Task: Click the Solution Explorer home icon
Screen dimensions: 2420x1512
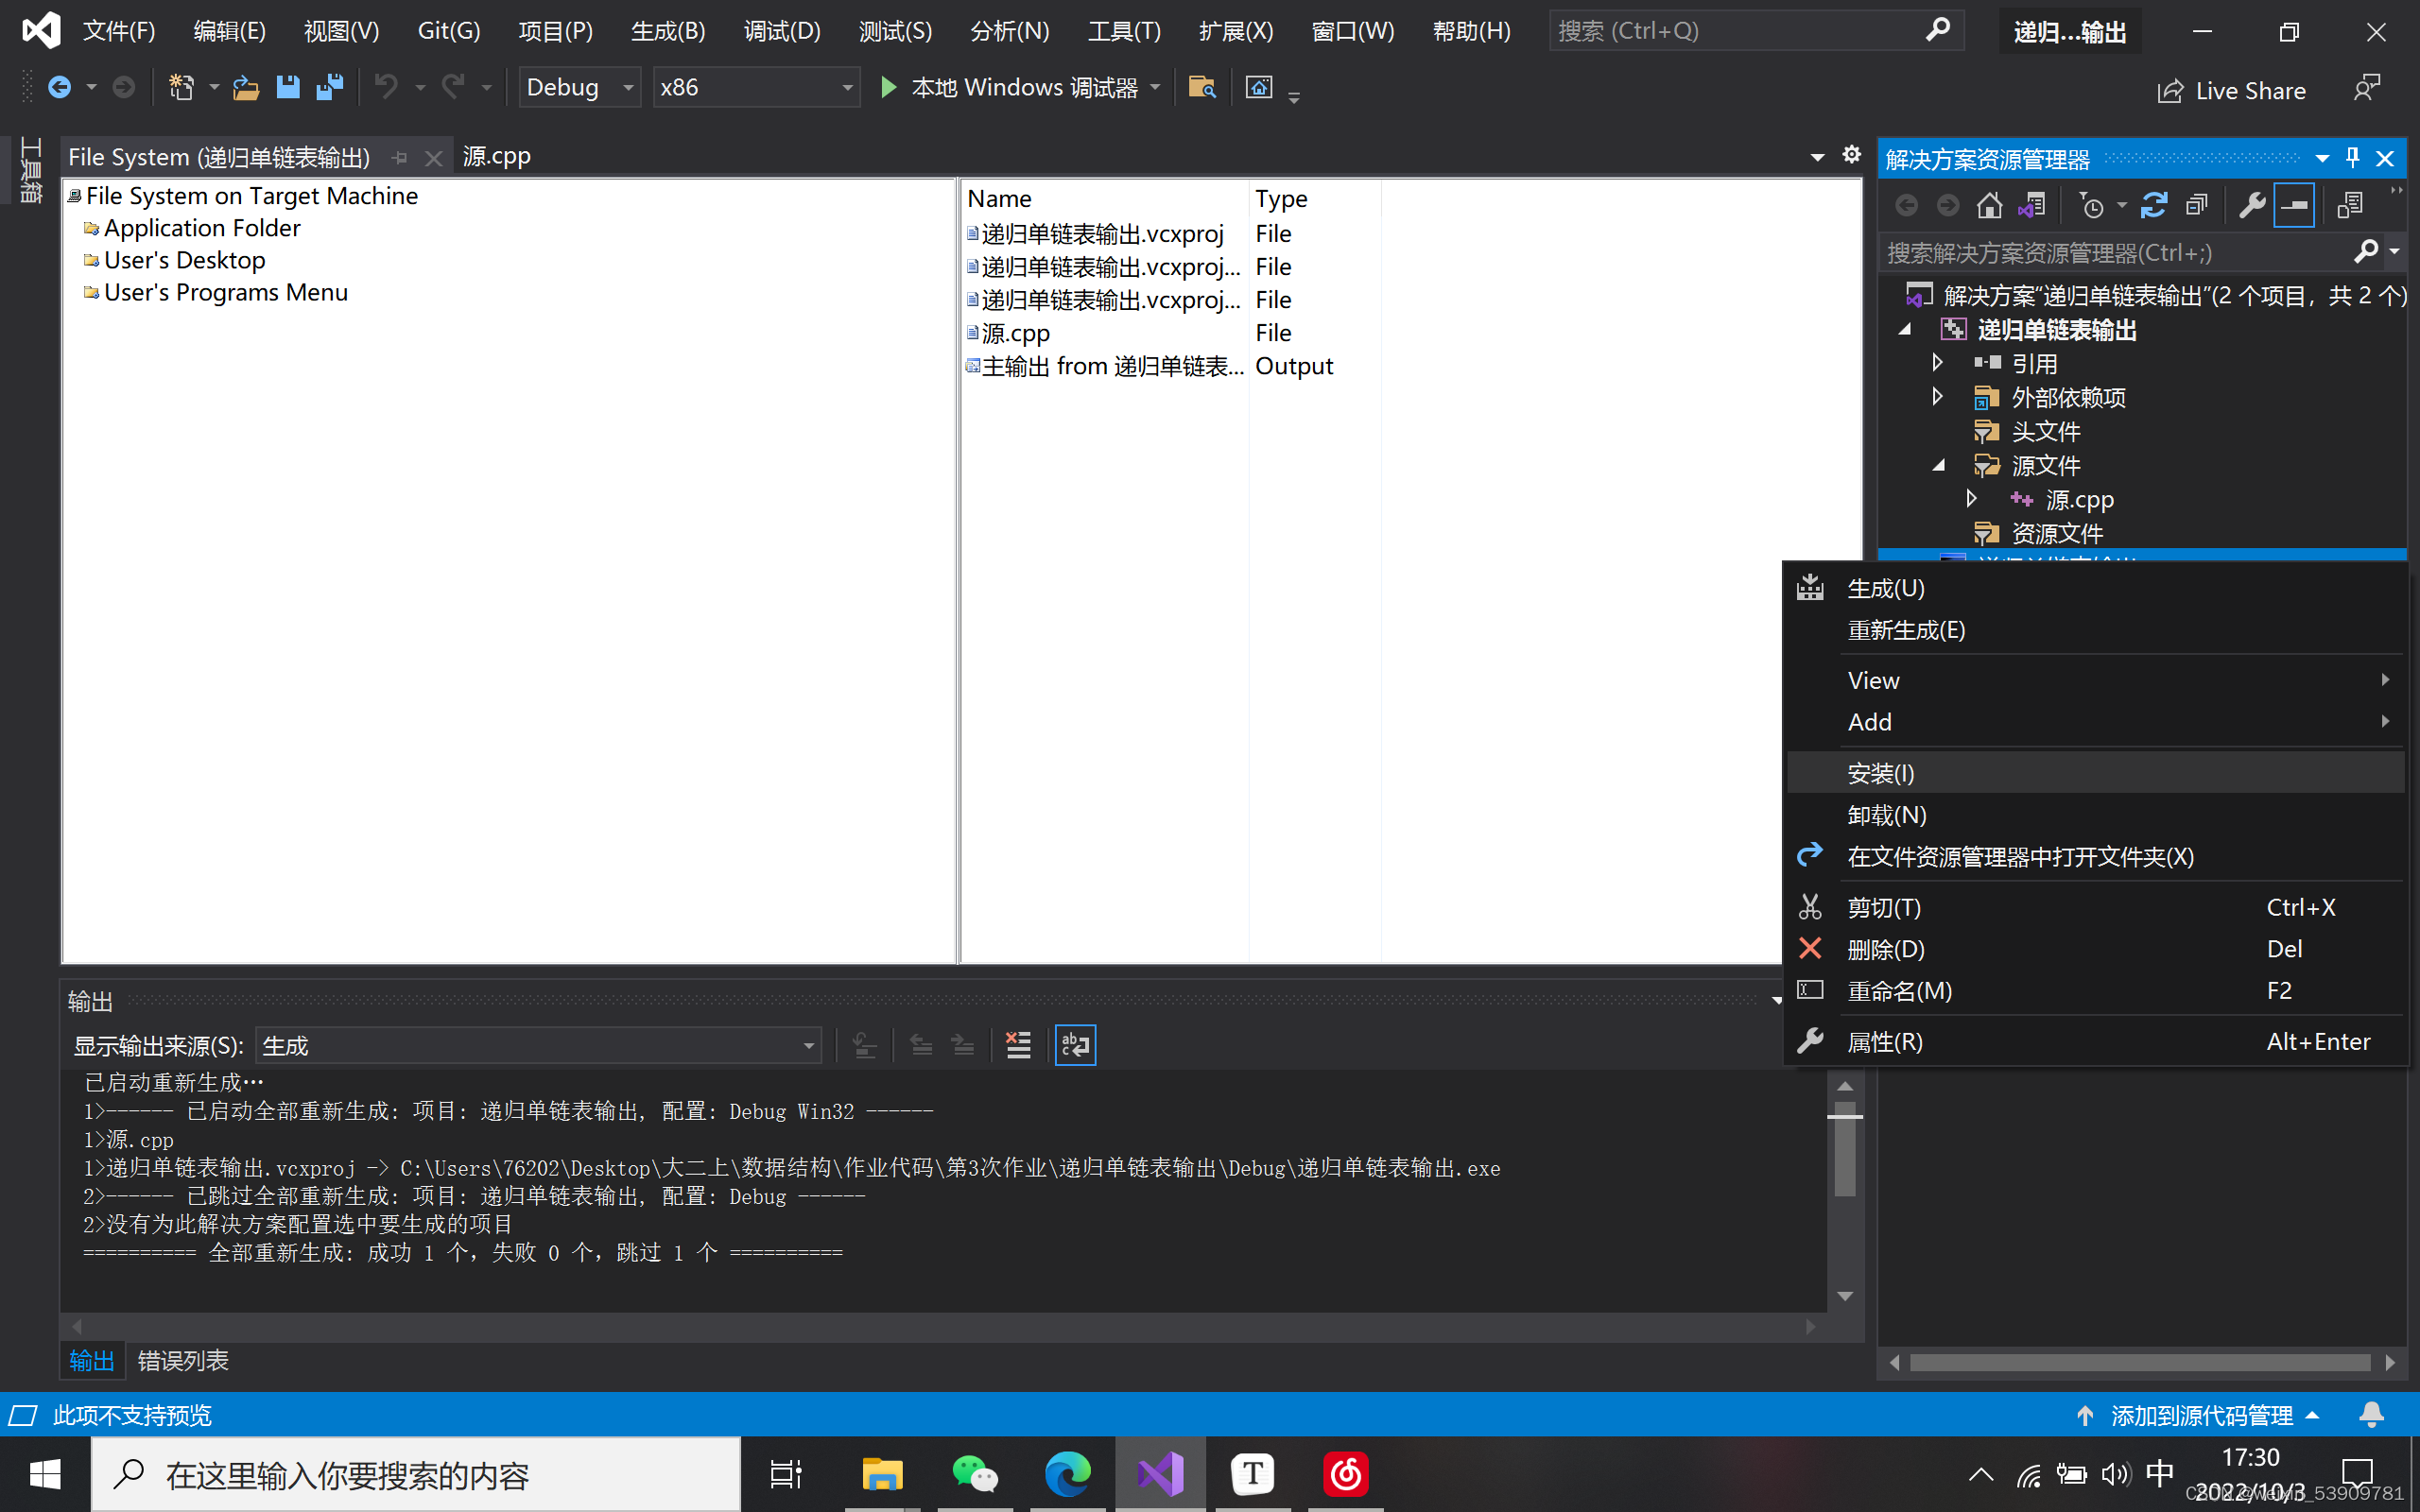Action: (x=1989, y=206)
